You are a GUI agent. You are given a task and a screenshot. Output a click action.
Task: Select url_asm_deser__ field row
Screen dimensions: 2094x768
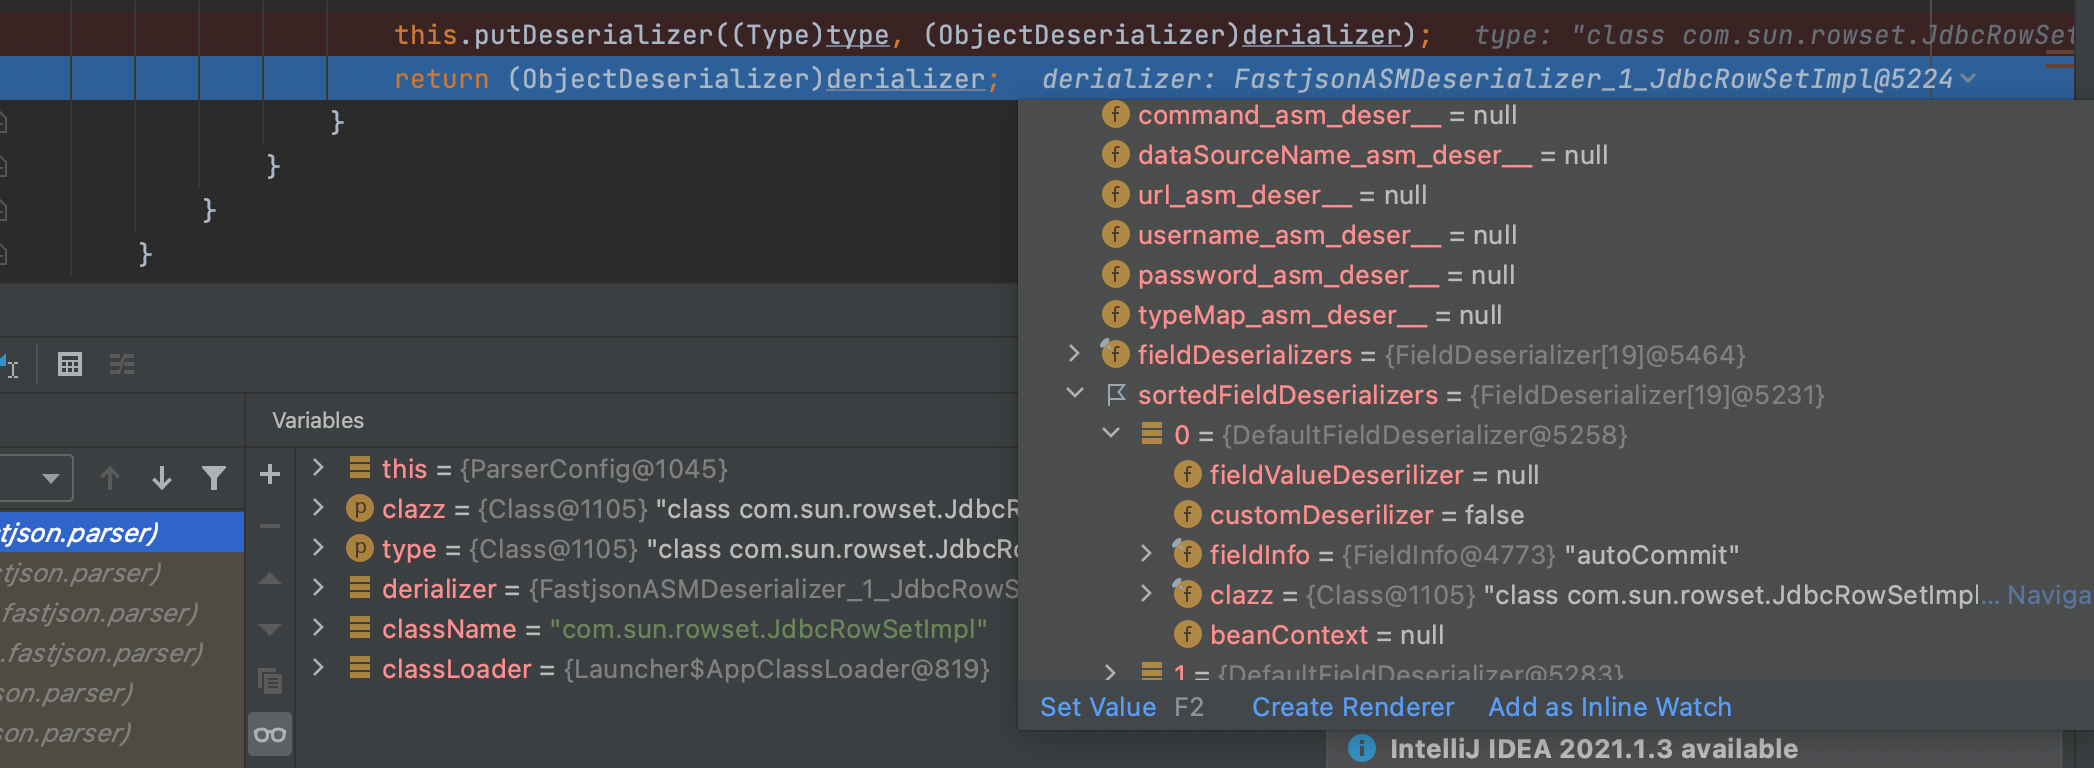[x=1556, y=195]
